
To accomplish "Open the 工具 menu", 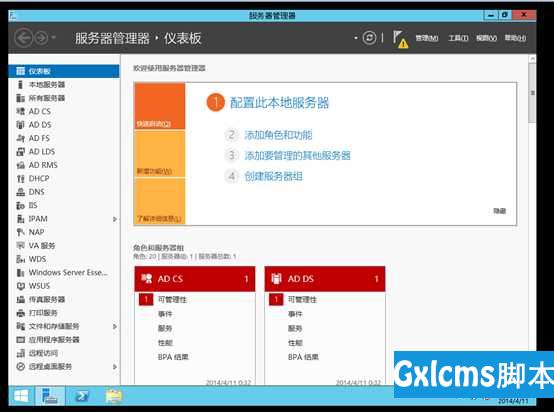I will 458,38.
